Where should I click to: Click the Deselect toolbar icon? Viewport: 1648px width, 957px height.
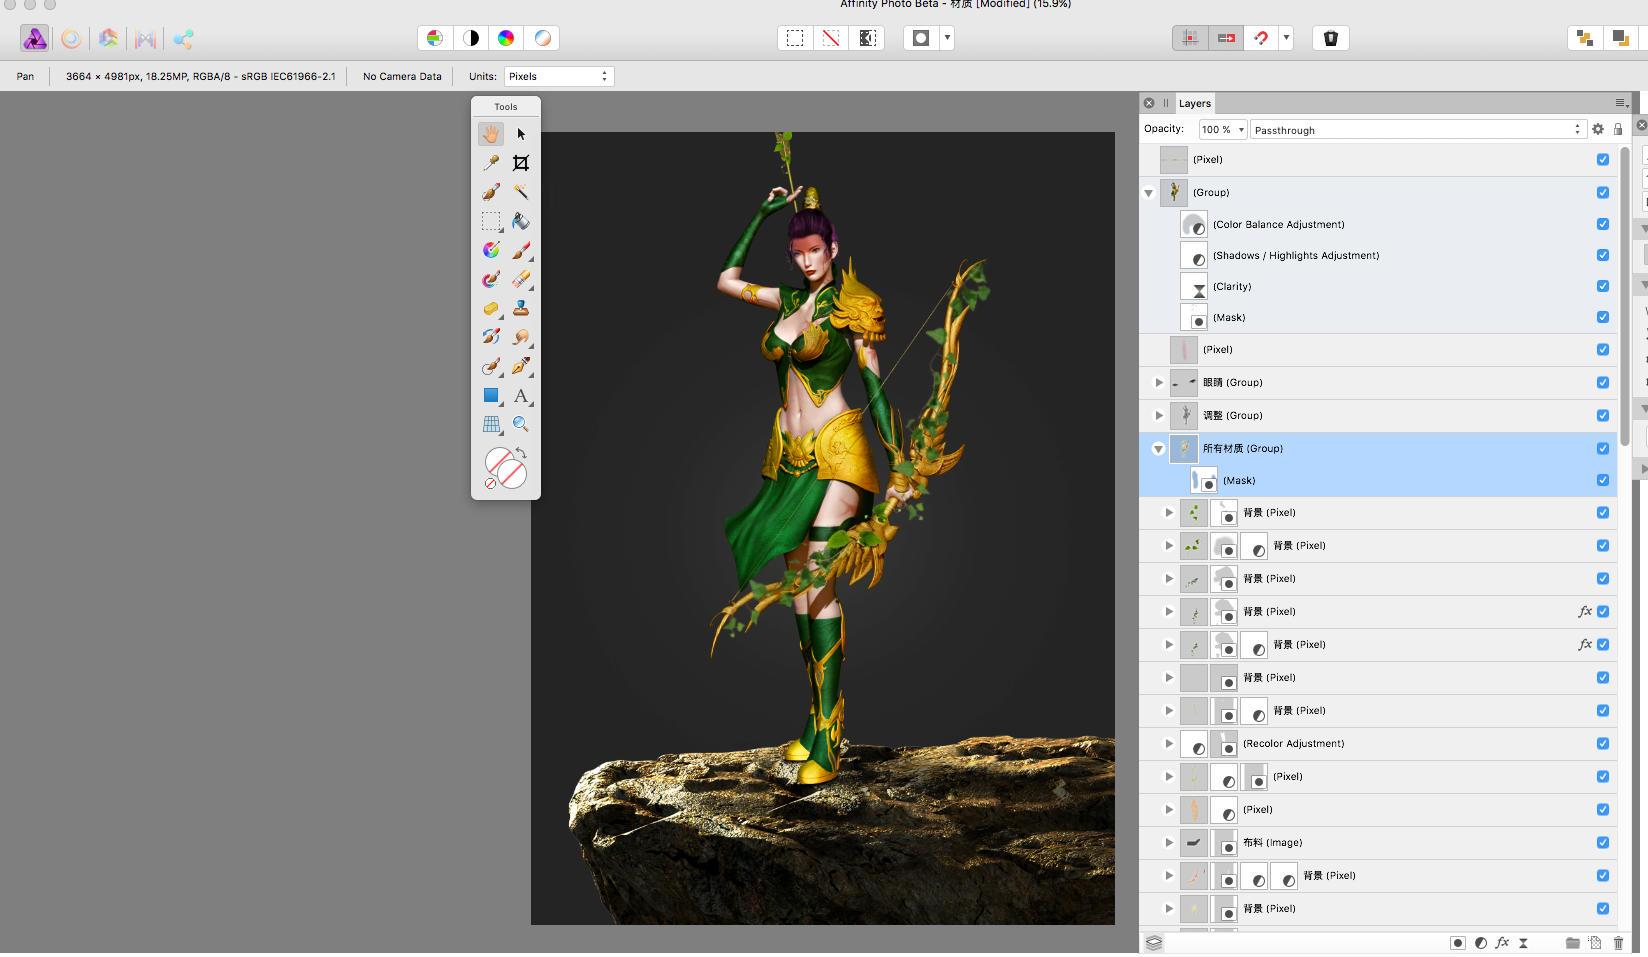[x=831, y=38]
